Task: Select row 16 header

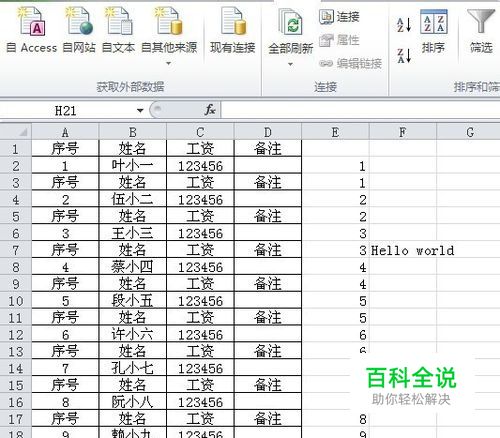Action: [16, 402]
